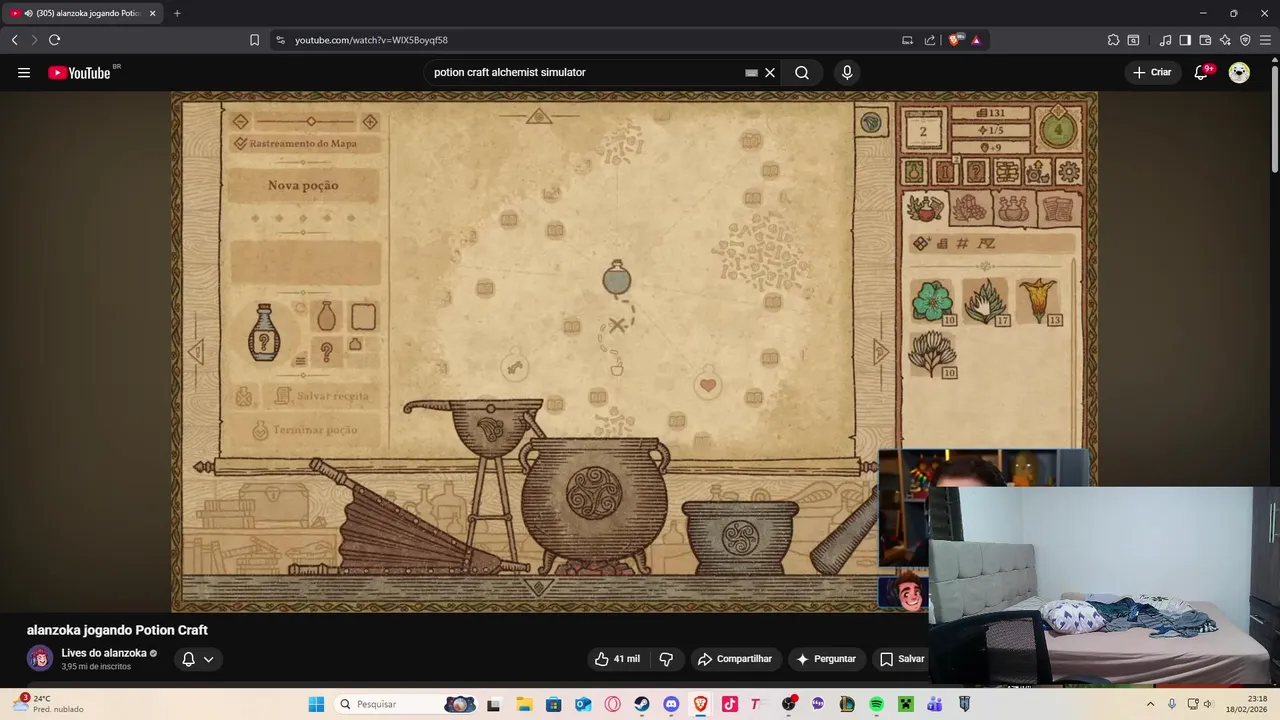The image size is (1280, 720).
Task: Click the Nova poção title field
Action: pyautogui.click(x=303, y=185)
